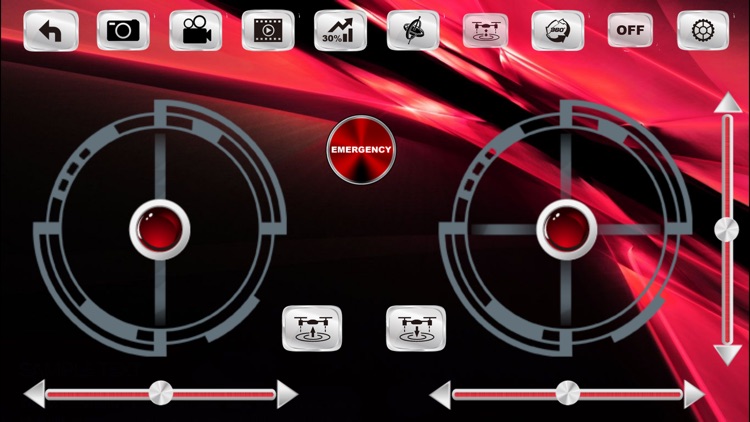Viewport: 750px width, 422px height.
Task: Hit the red EMERGENCY stop button
Action: [361, 150]
